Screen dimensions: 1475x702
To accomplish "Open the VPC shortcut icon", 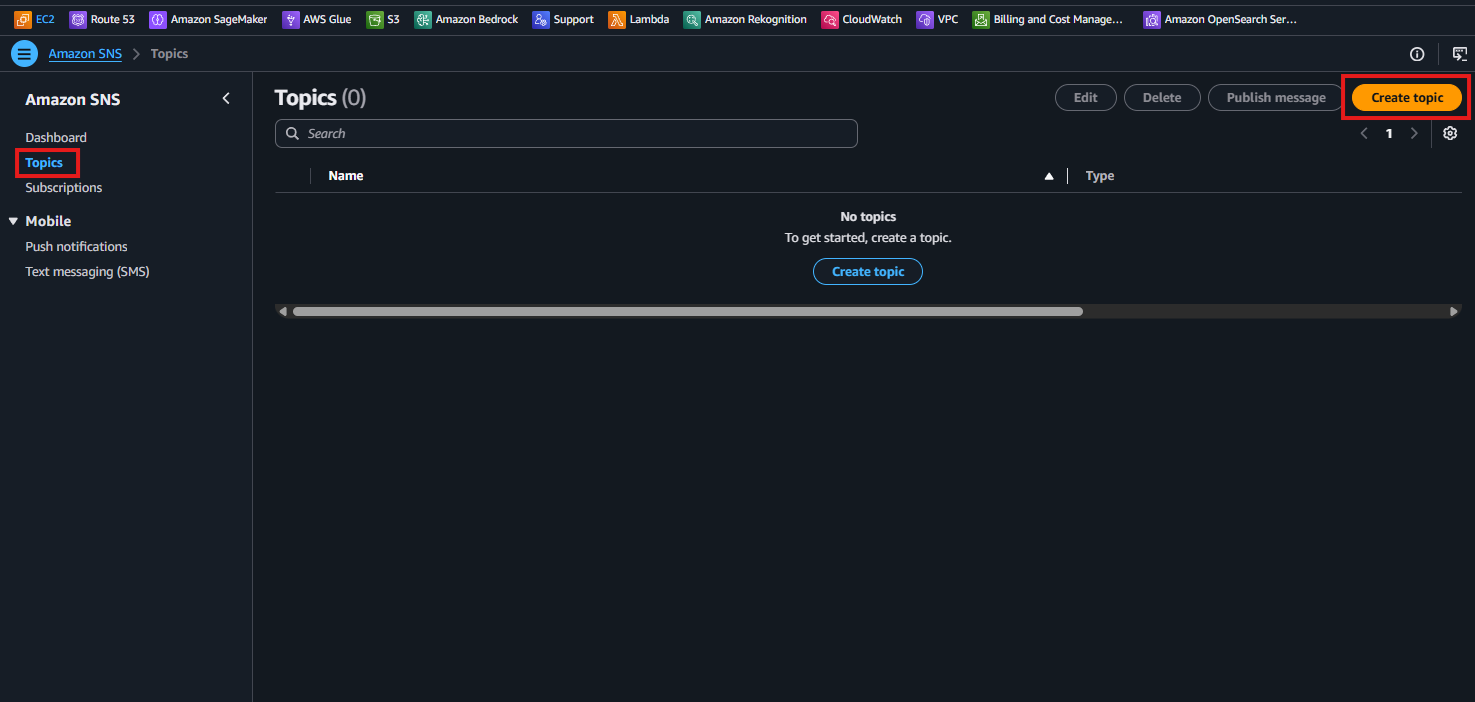I will pos(925,19).
